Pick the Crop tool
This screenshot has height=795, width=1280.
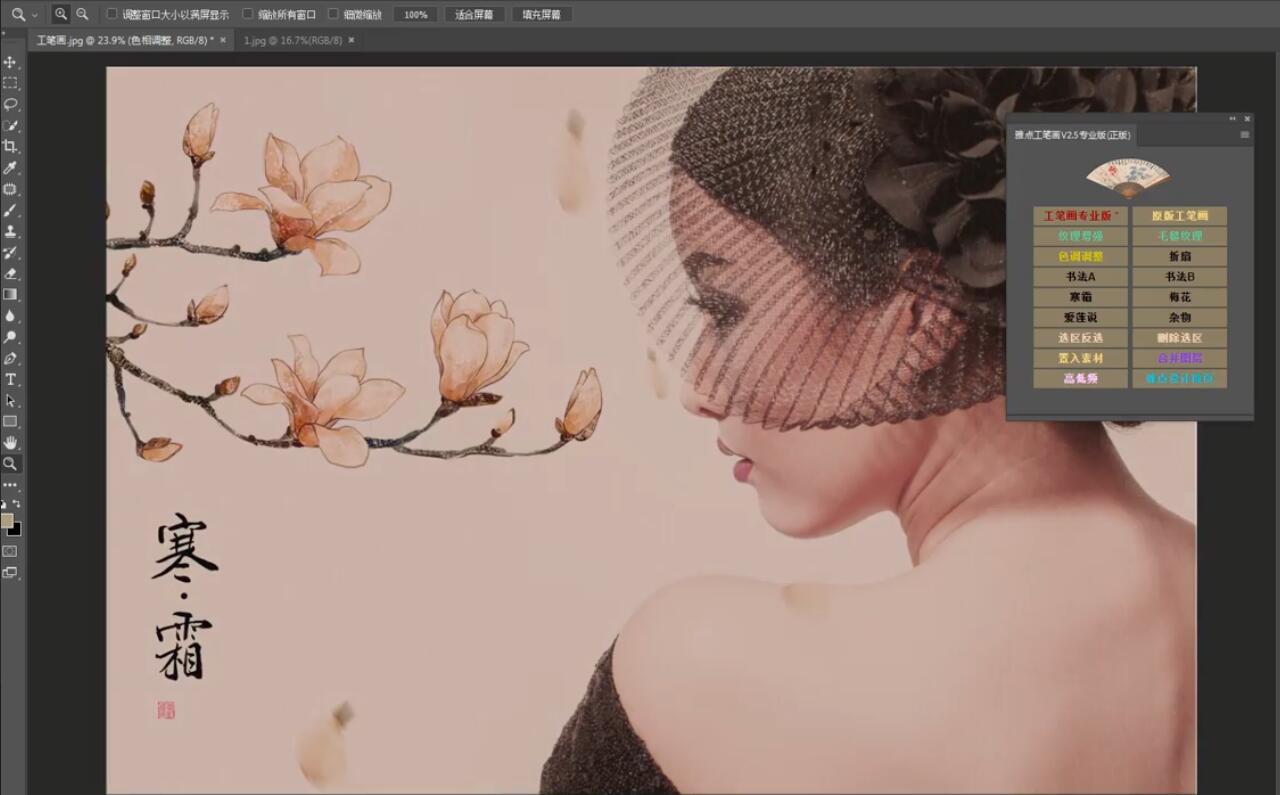(10, 146)
